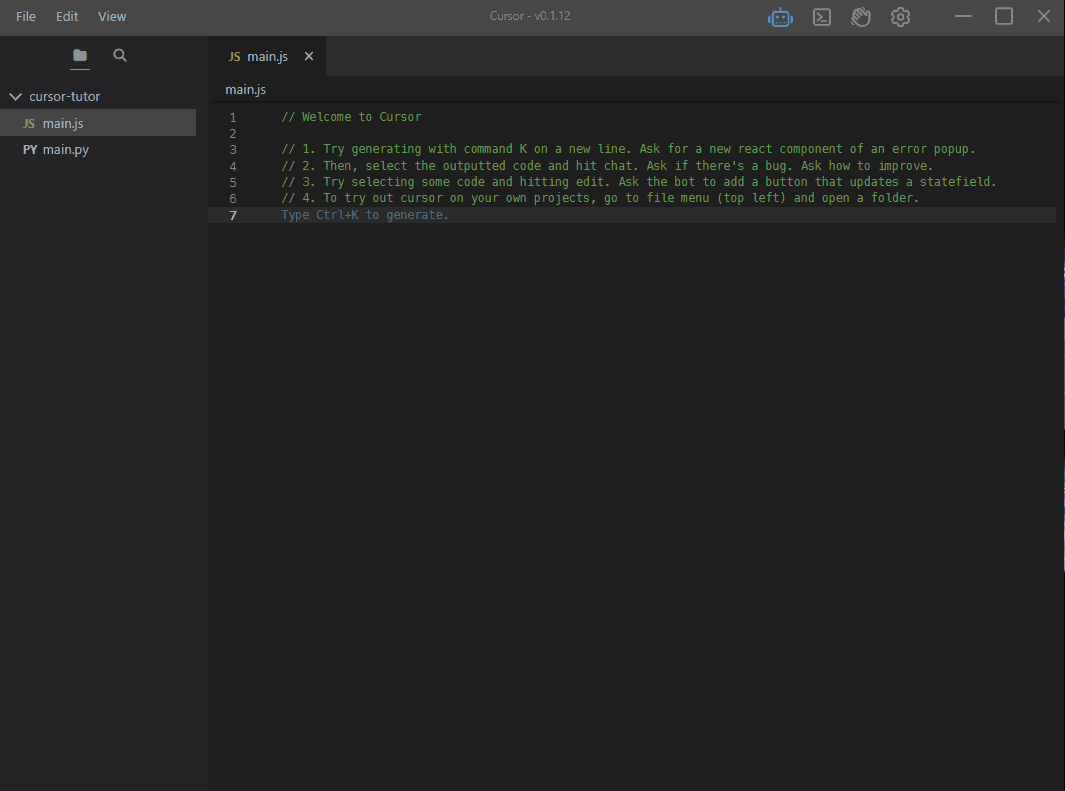
Task: Click the '// Welcome to Cursor' comment line
Action: coord(351,117)
